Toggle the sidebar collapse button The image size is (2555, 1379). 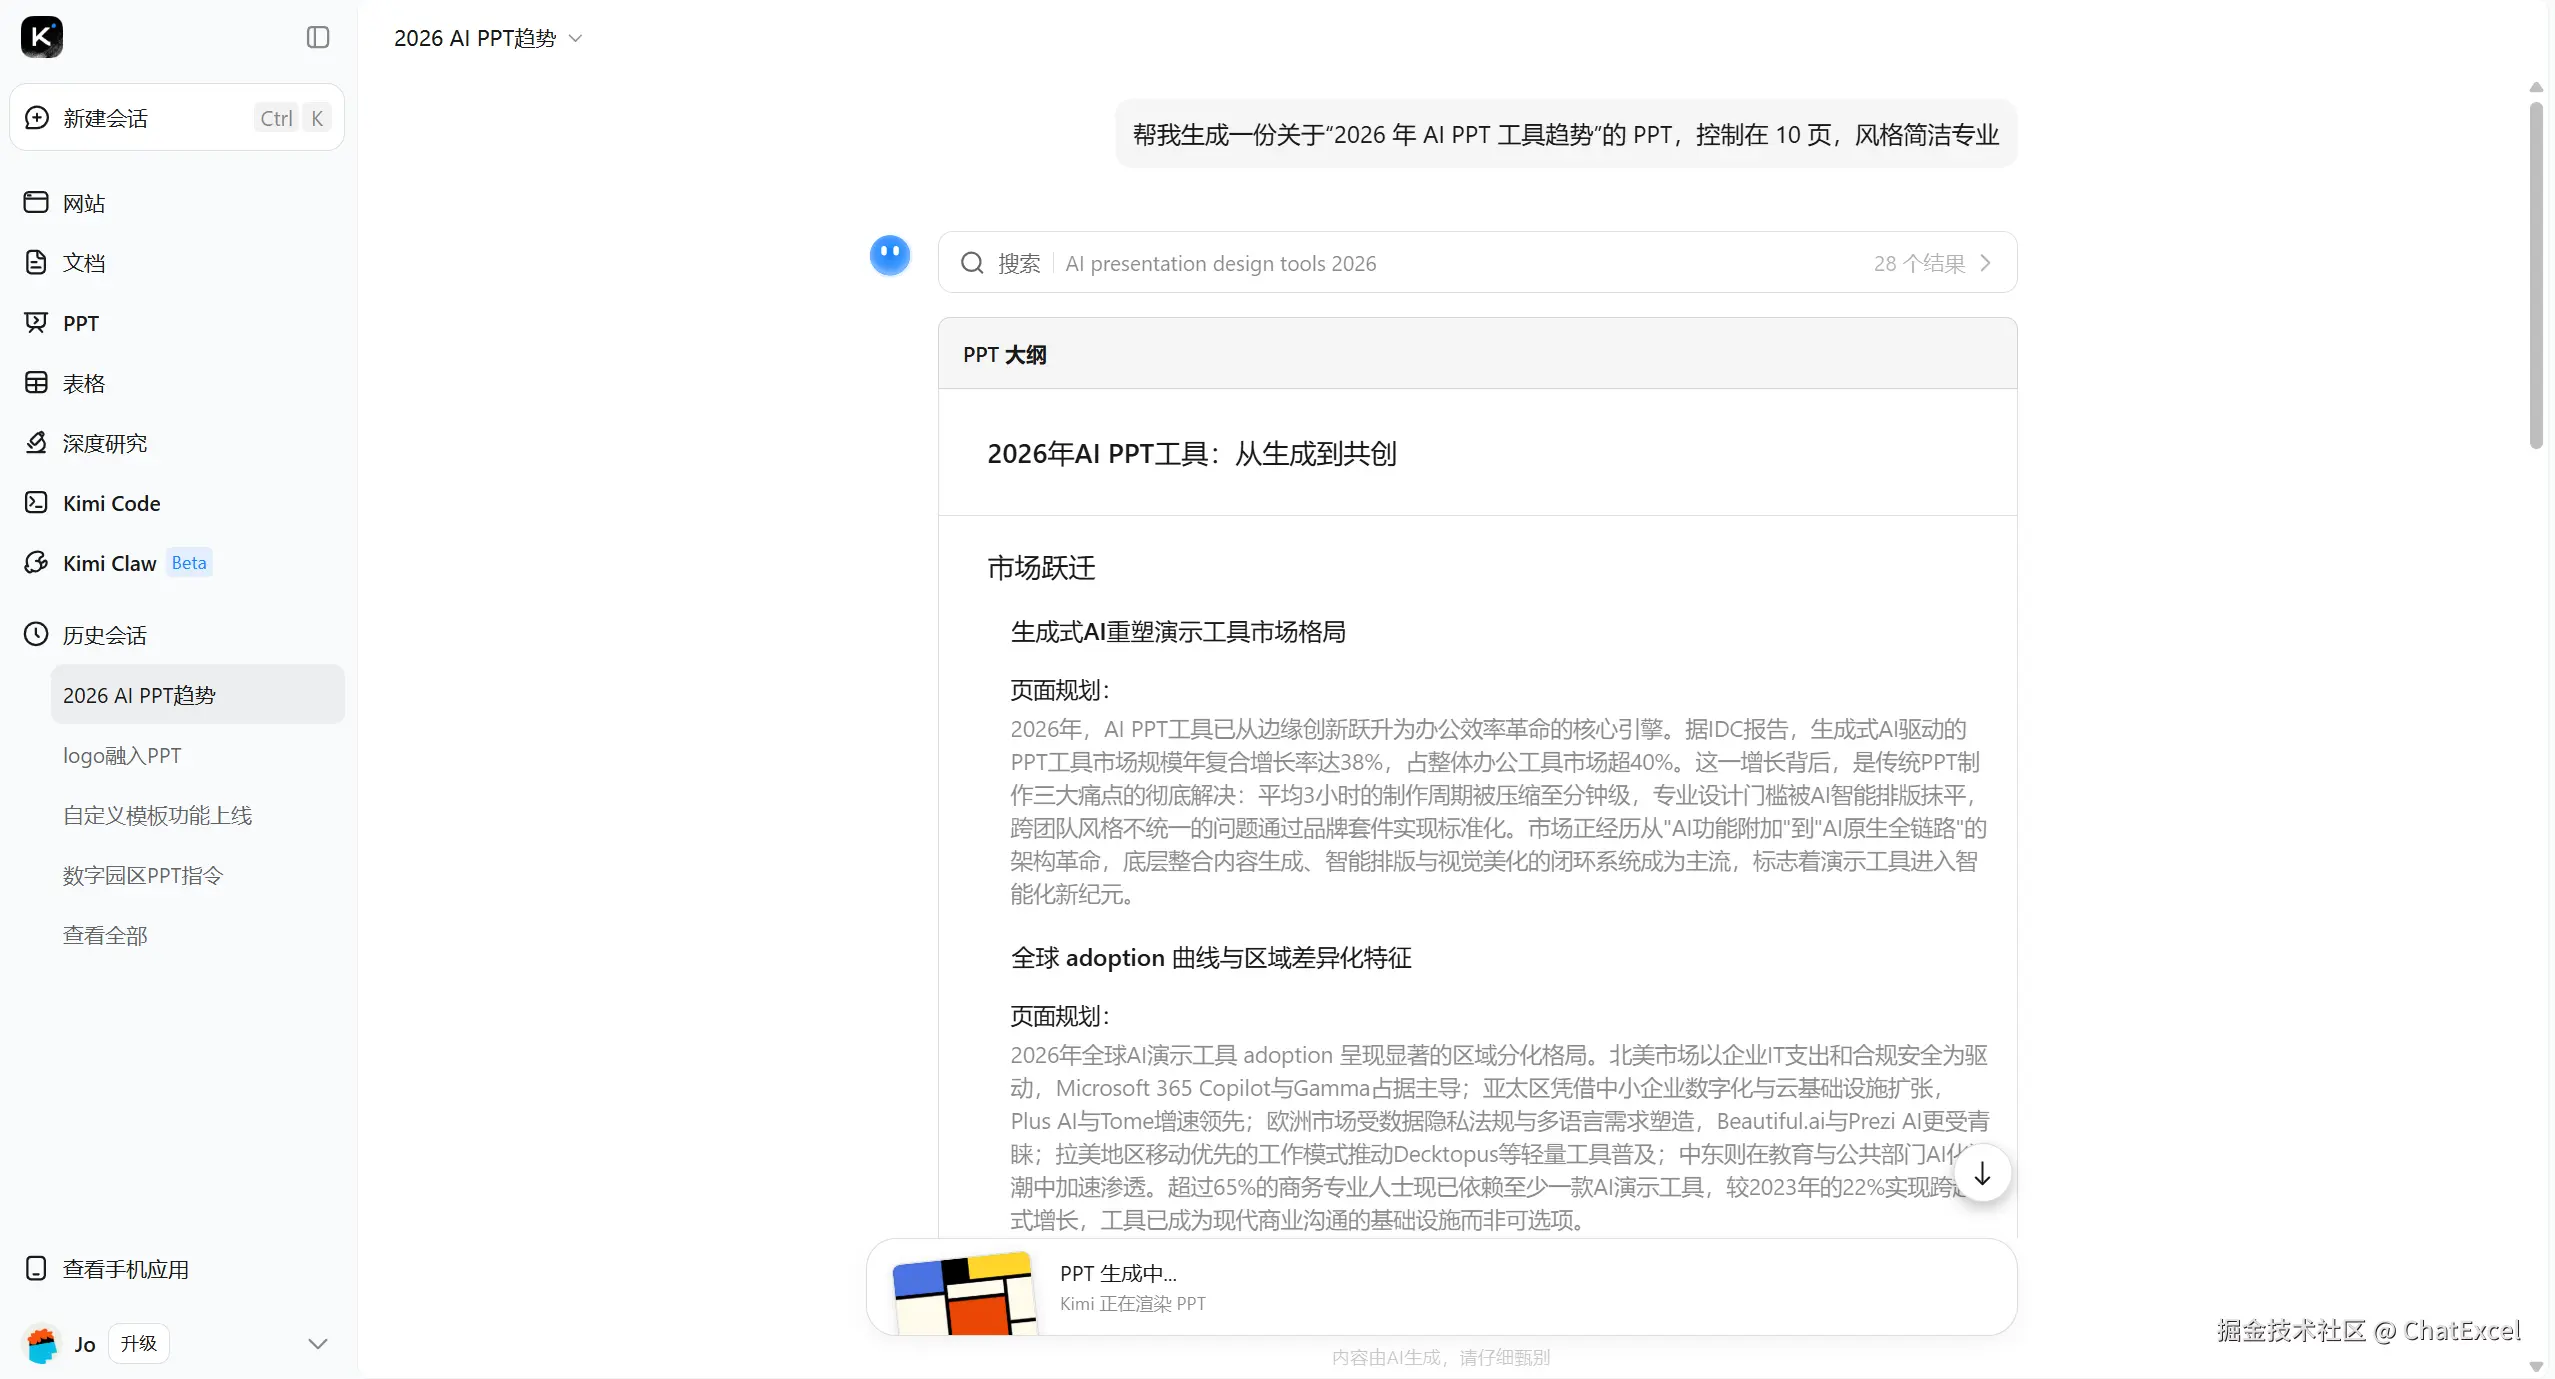click(x=318, y=37)
